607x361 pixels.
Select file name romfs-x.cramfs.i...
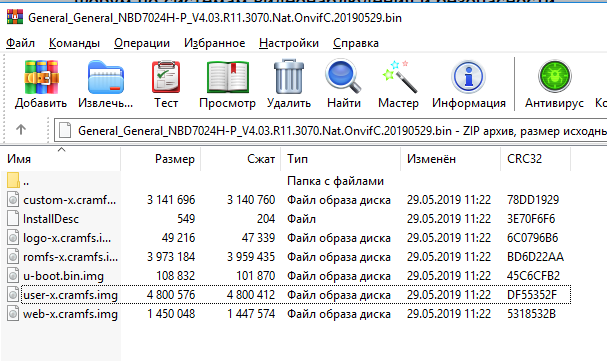(70, 257)
